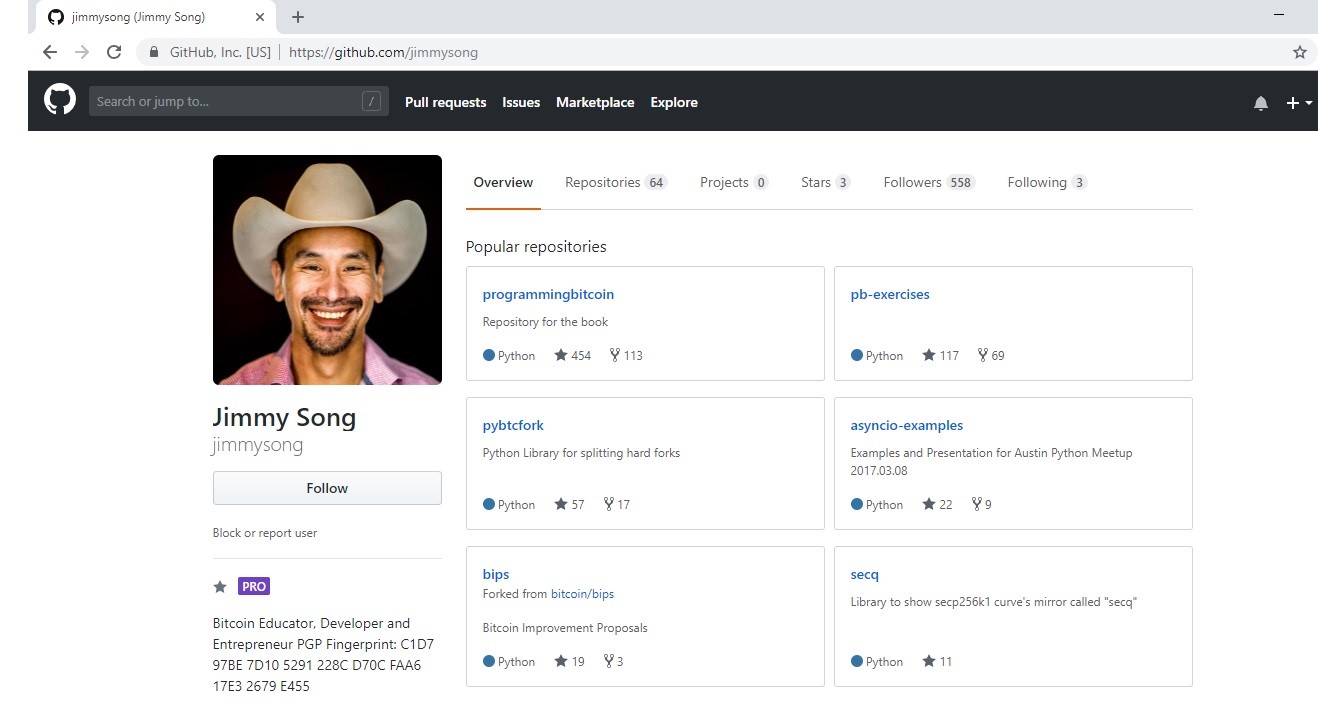1318x705 pixels.
Task: Click star count 57 on pybtcfork
Action: click(570, 504)
